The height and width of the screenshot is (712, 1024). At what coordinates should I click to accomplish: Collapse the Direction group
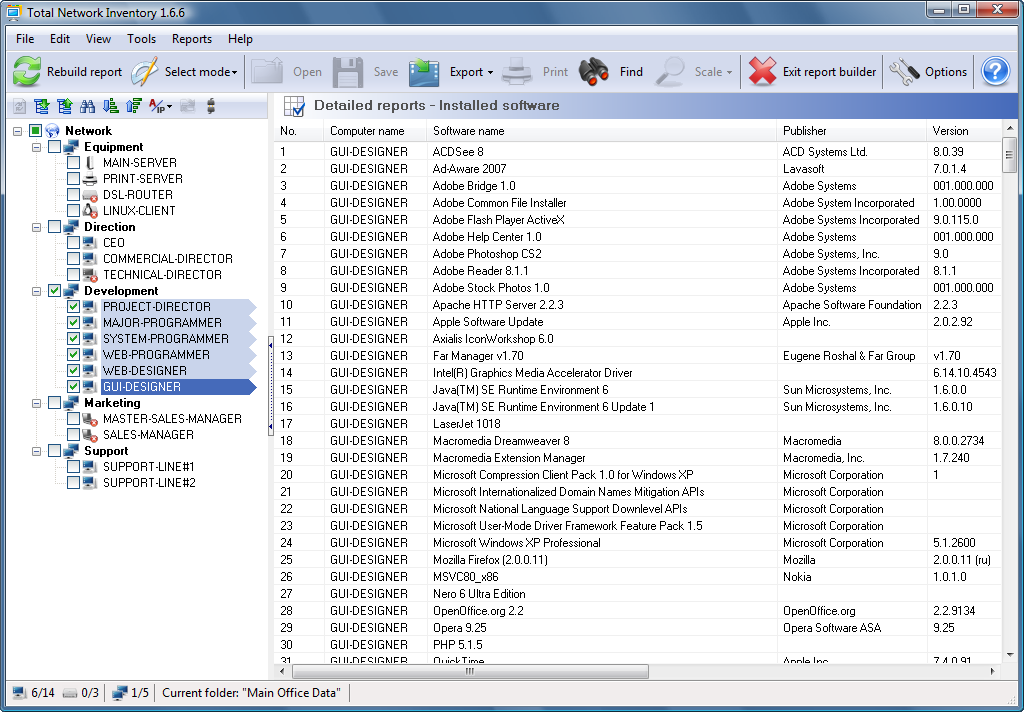tap(37, 227)
